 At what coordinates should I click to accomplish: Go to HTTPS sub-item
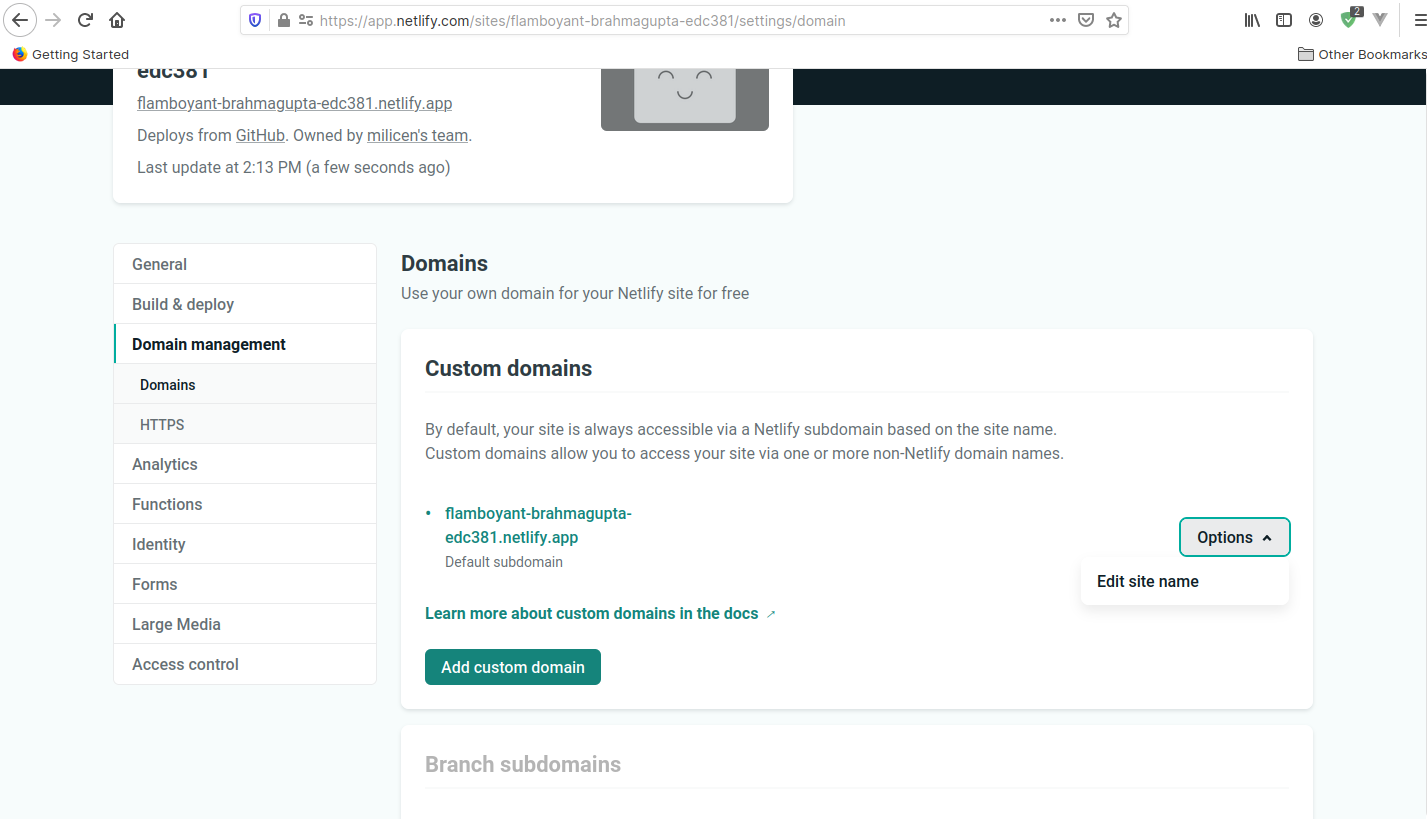tap(245, 424)
